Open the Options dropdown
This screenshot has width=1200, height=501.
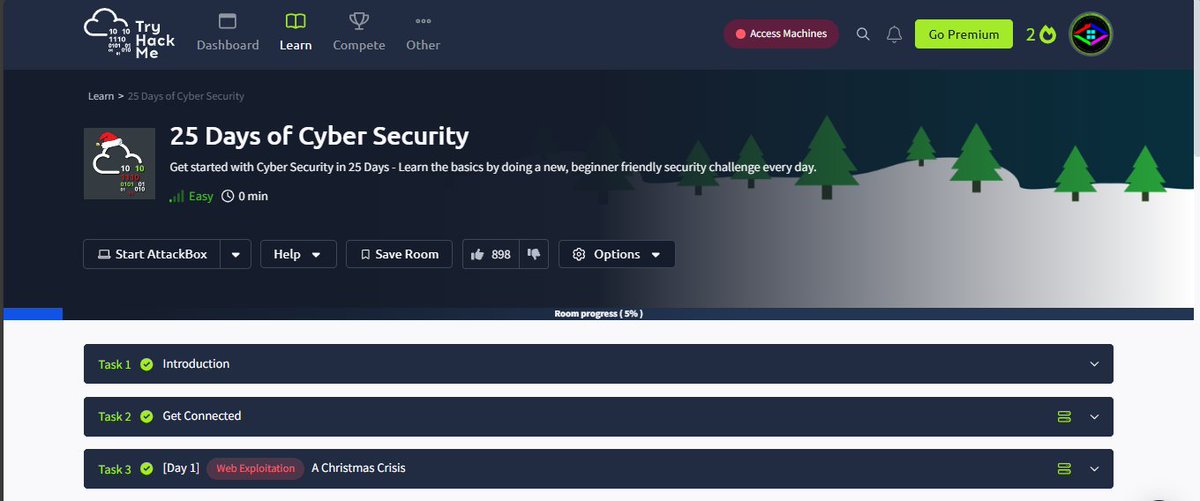pos(617,254)
